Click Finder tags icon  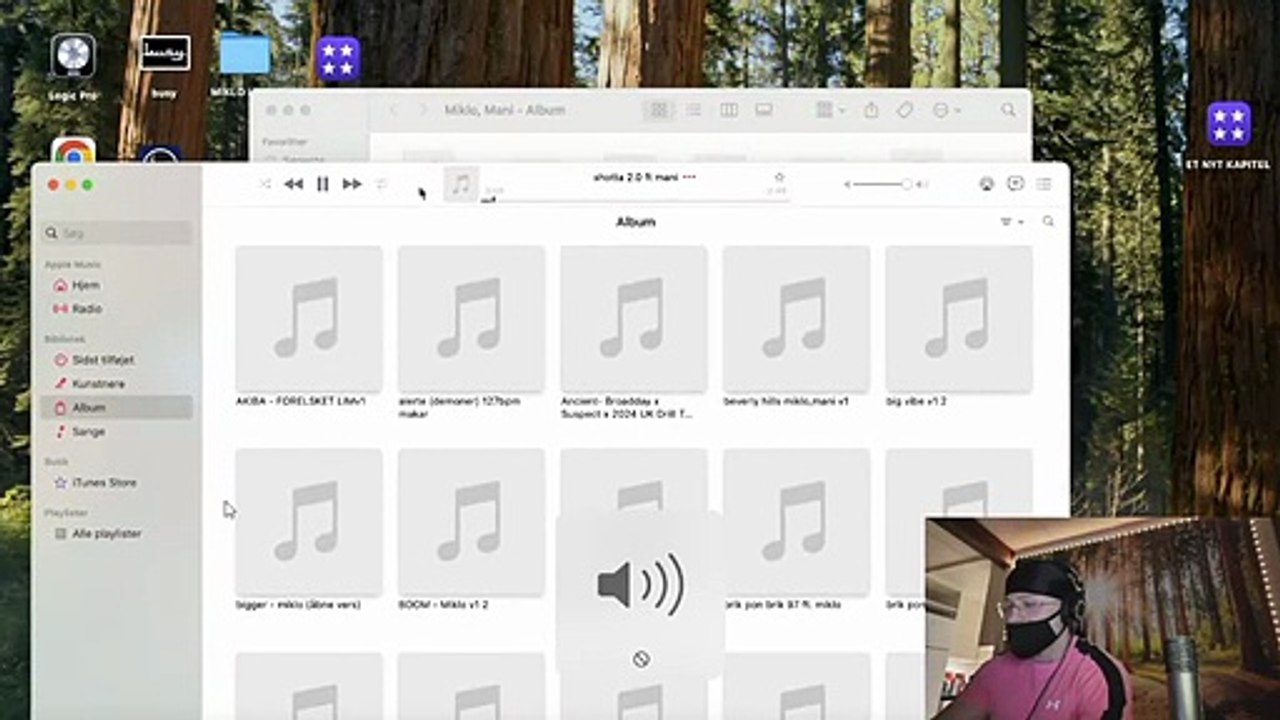click(x=905, y=110)
